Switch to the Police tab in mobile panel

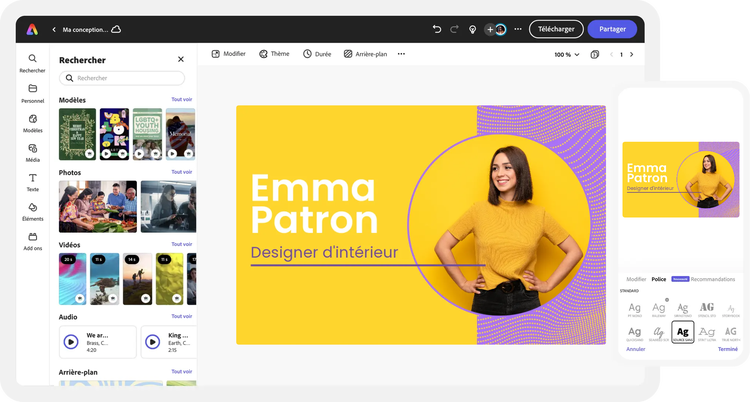tap(659, 279)
